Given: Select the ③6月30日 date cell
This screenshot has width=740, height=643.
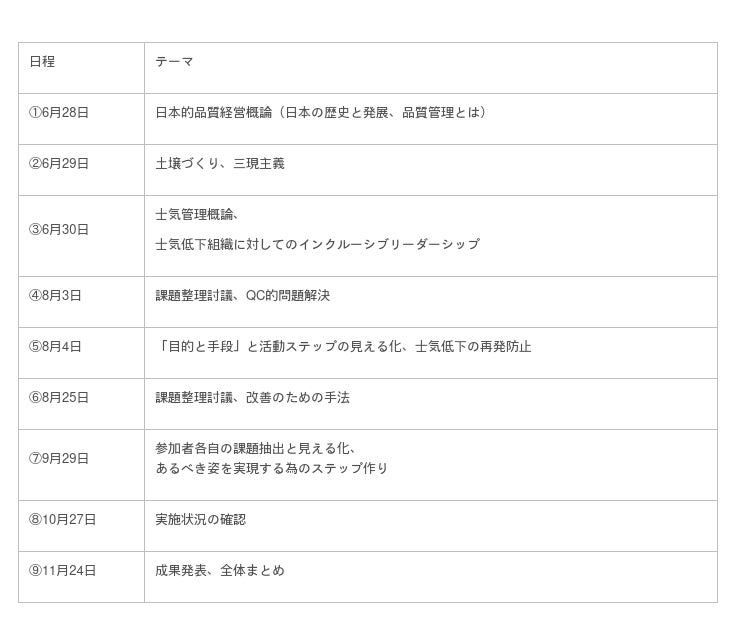Looking at the screenshot, I should tap(58, 230).
